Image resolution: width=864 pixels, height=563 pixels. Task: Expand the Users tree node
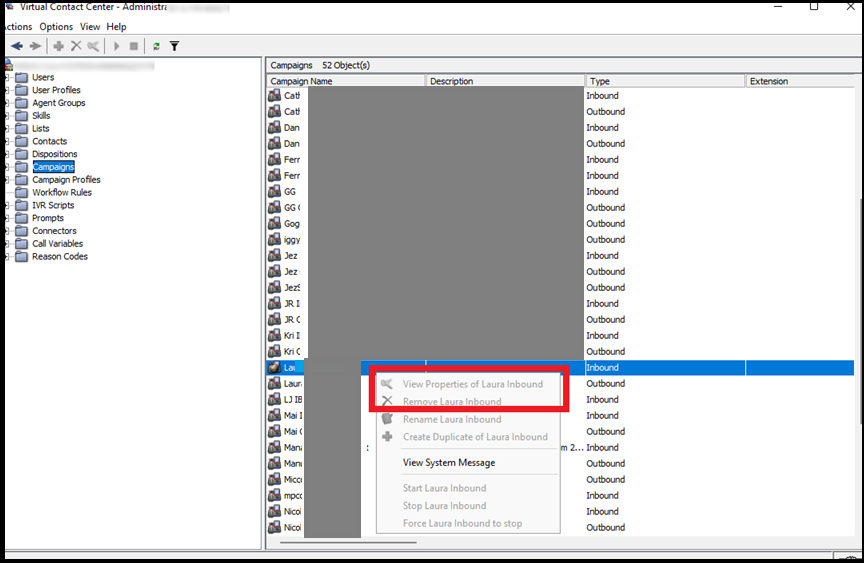[x=7, y=77]
